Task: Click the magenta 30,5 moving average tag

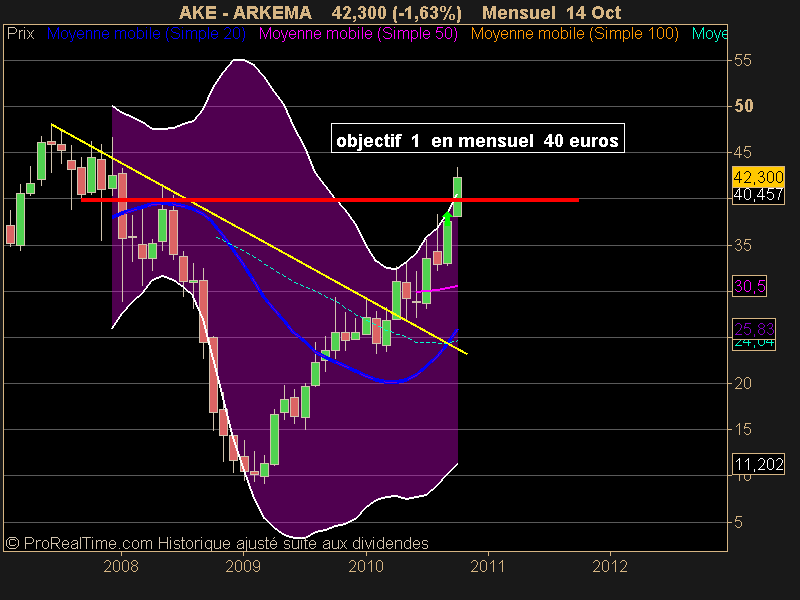Action: click(749, 286)
